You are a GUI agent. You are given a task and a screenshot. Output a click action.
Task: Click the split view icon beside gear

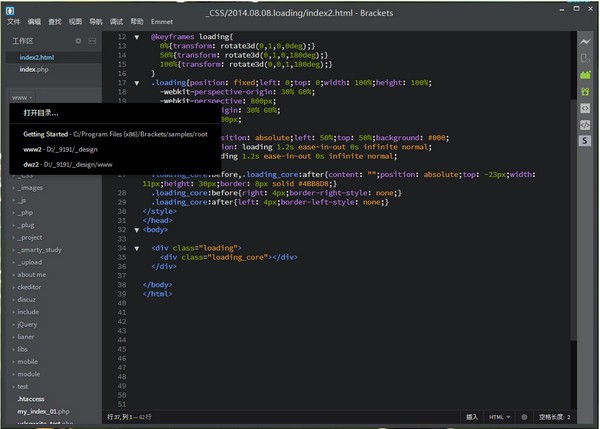(x=92, y=41)
